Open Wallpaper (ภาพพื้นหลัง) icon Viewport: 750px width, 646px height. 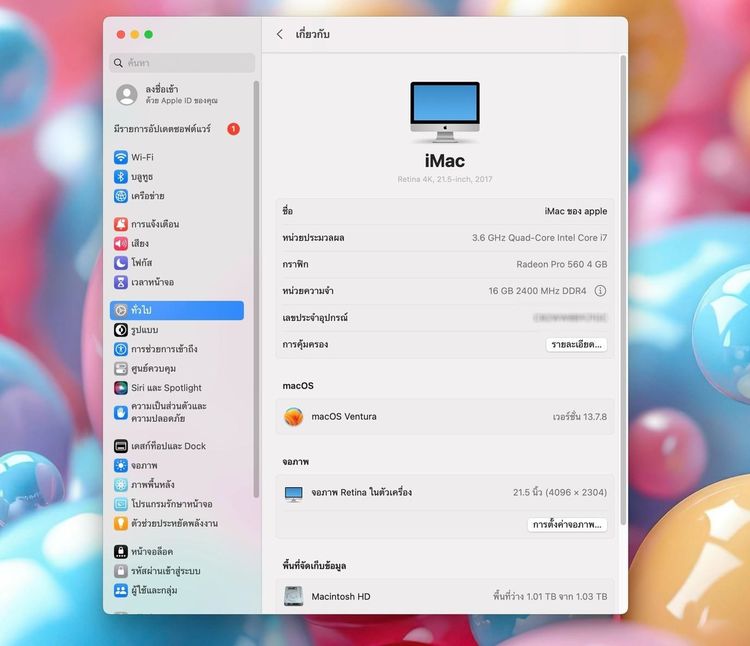121,484
